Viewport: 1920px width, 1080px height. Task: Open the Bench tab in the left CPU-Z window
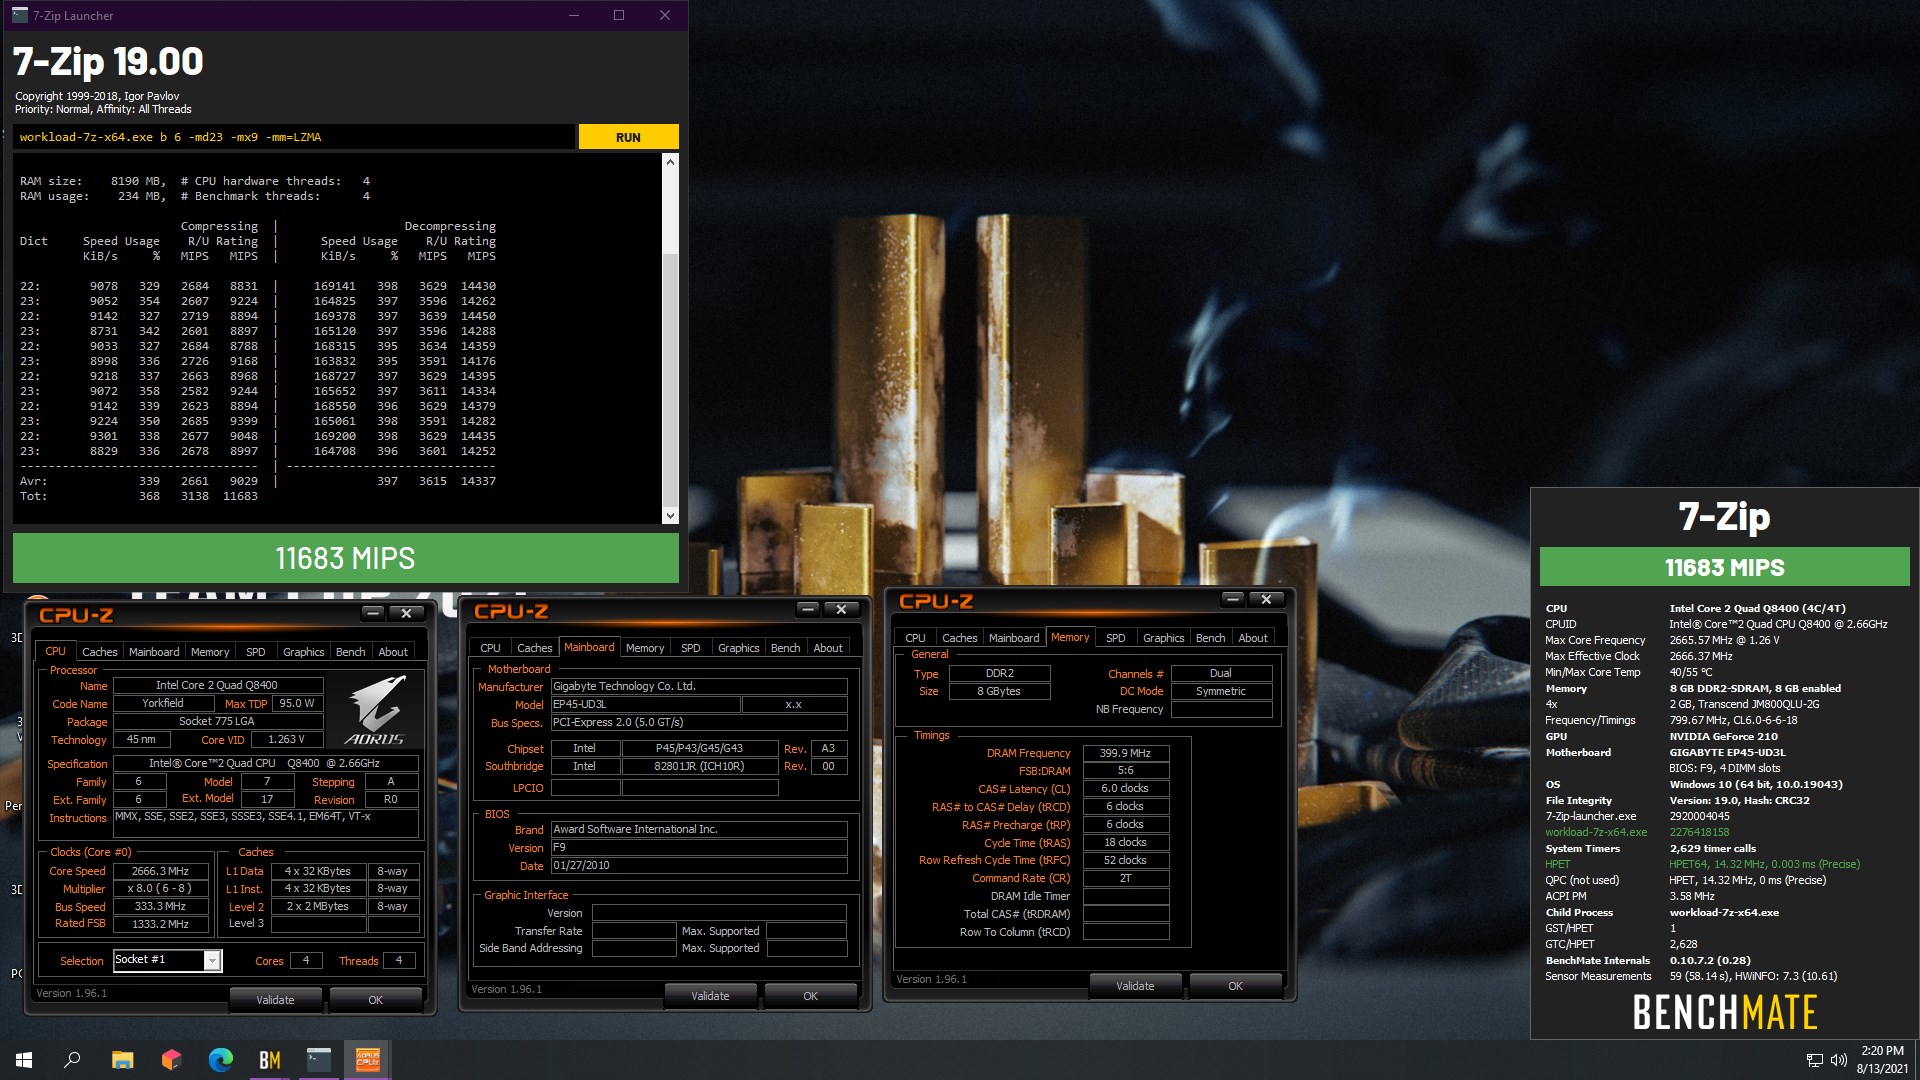point(351,652)
